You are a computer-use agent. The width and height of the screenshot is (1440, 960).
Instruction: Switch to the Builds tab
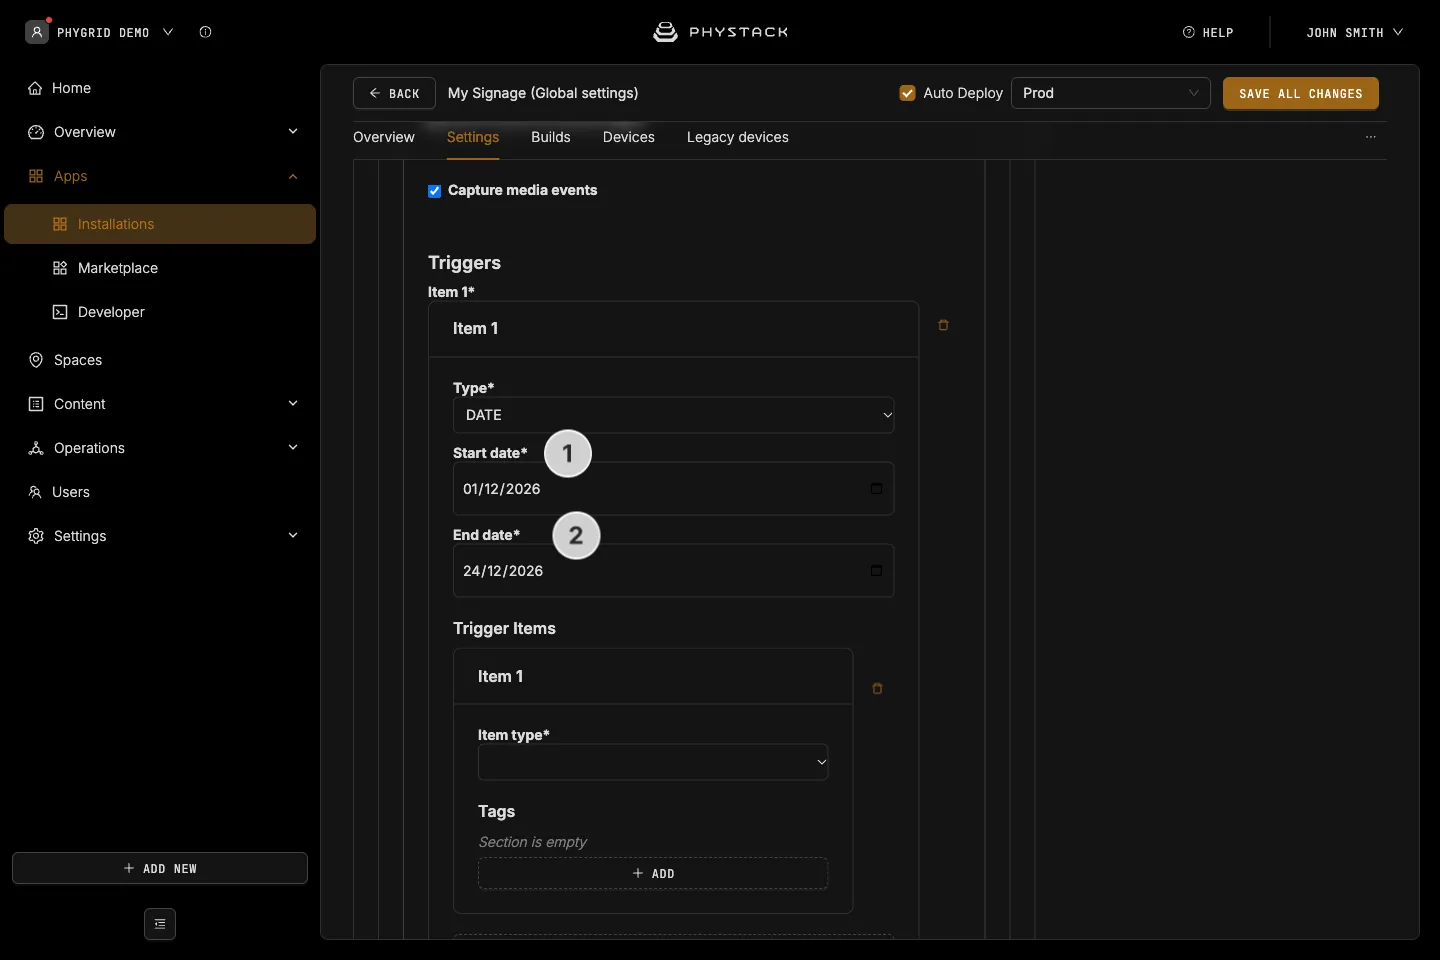(551, 137)
